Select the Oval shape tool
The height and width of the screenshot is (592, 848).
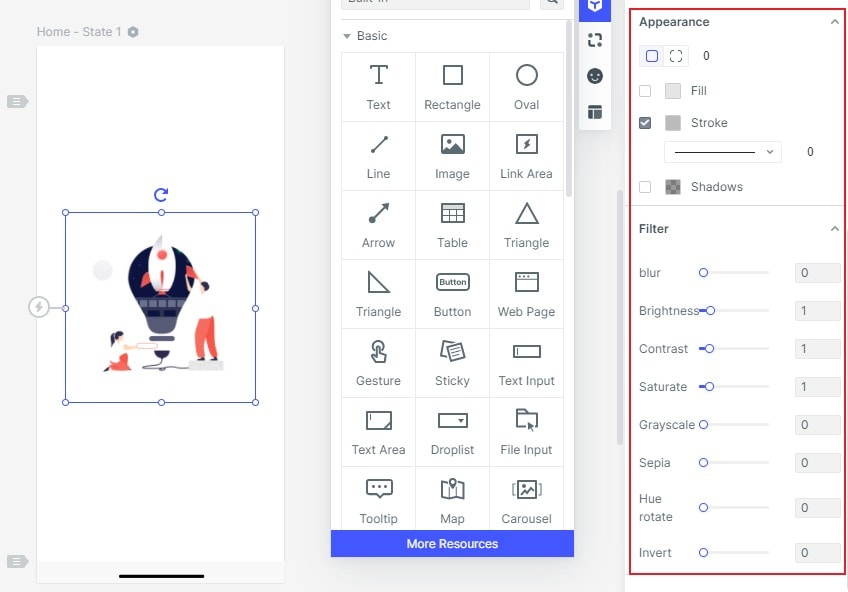pos(526,87)
